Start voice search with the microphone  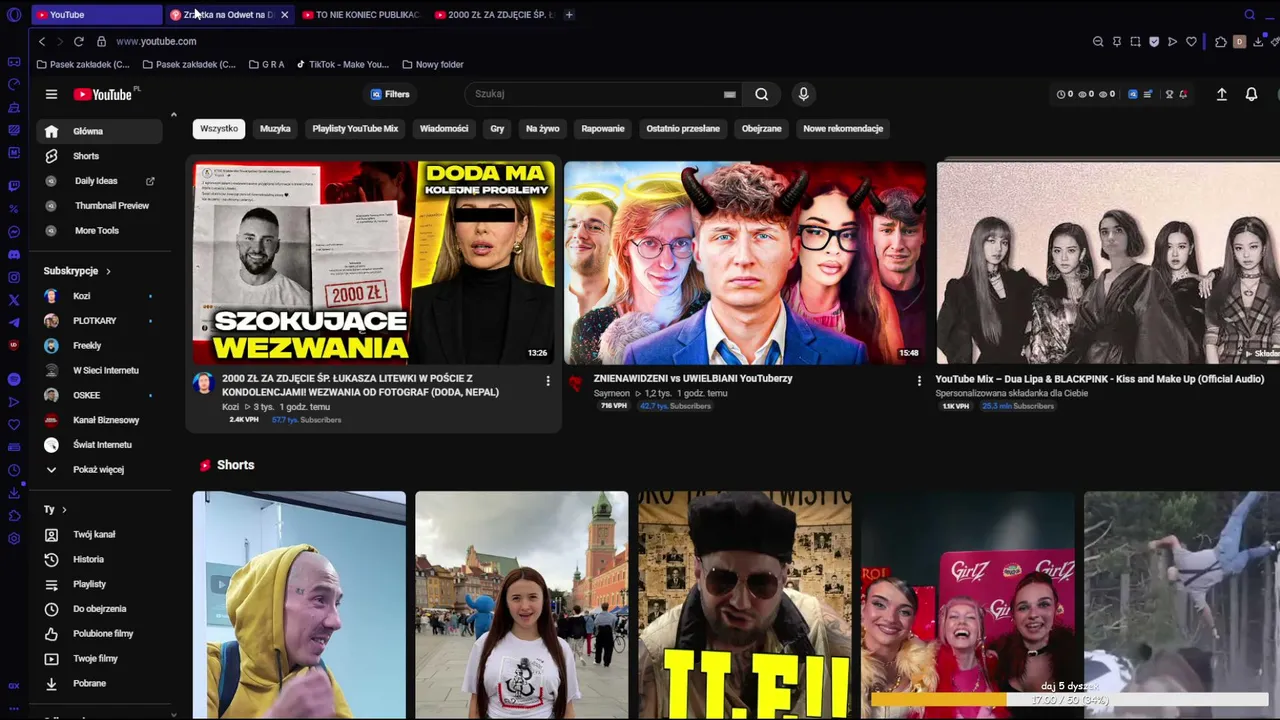(803, 94)
